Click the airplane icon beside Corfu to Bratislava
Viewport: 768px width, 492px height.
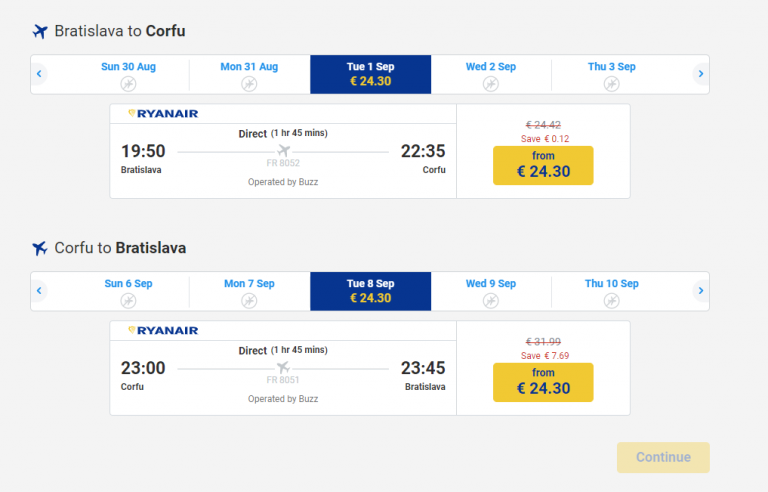(40, 248)
